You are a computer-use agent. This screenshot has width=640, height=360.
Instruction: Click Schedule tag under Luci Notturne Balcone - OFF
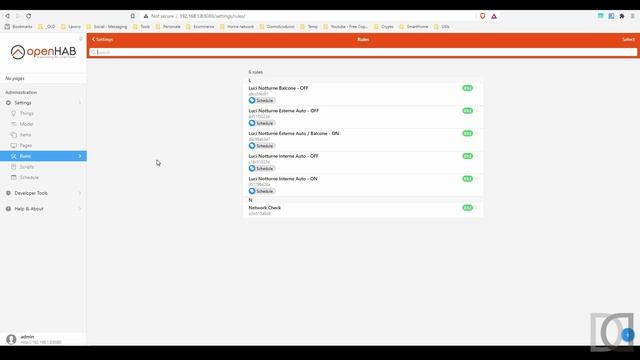(262, 100)
